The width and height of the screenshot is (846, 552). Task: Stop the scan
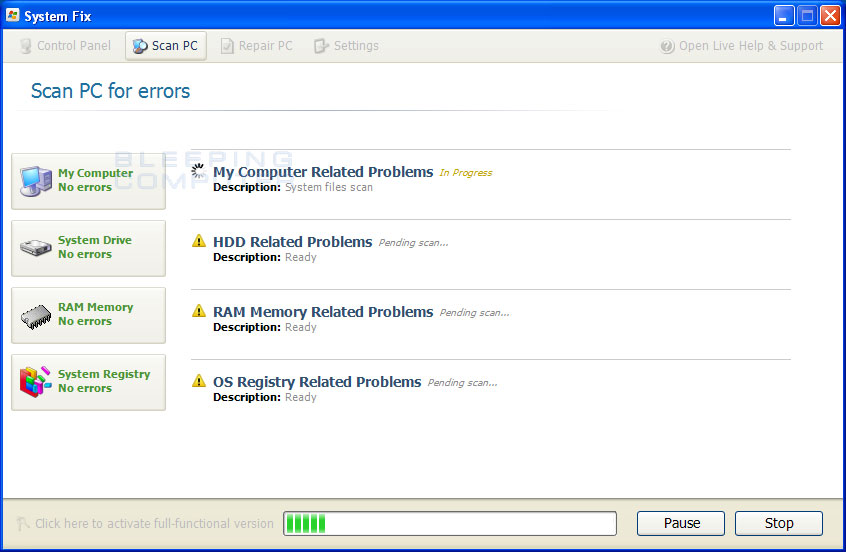[x=779, y=523]
